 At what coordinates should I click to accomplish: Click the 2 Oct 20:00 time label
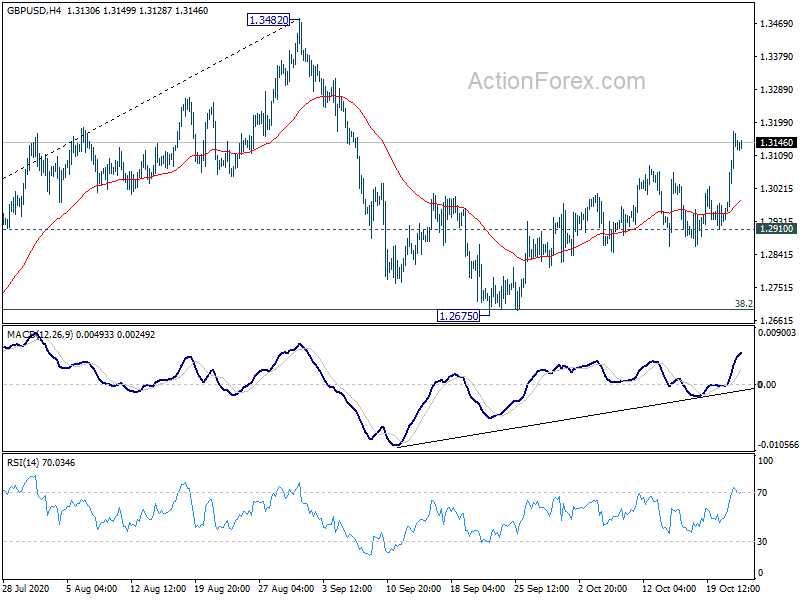(603, 589)
